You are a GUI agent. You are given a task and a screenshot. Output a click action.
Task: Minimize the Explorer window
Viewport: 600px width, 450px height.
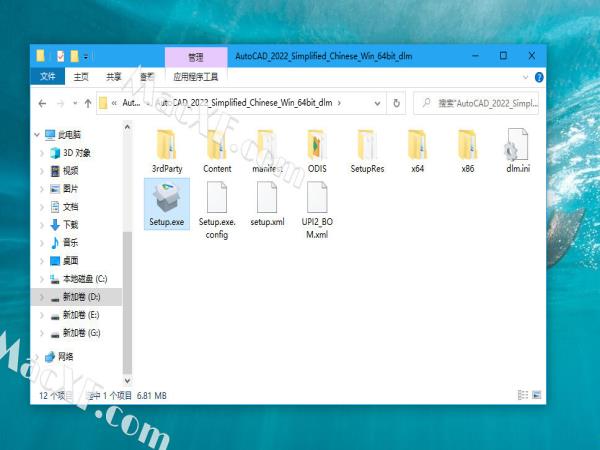click(476, 56)
